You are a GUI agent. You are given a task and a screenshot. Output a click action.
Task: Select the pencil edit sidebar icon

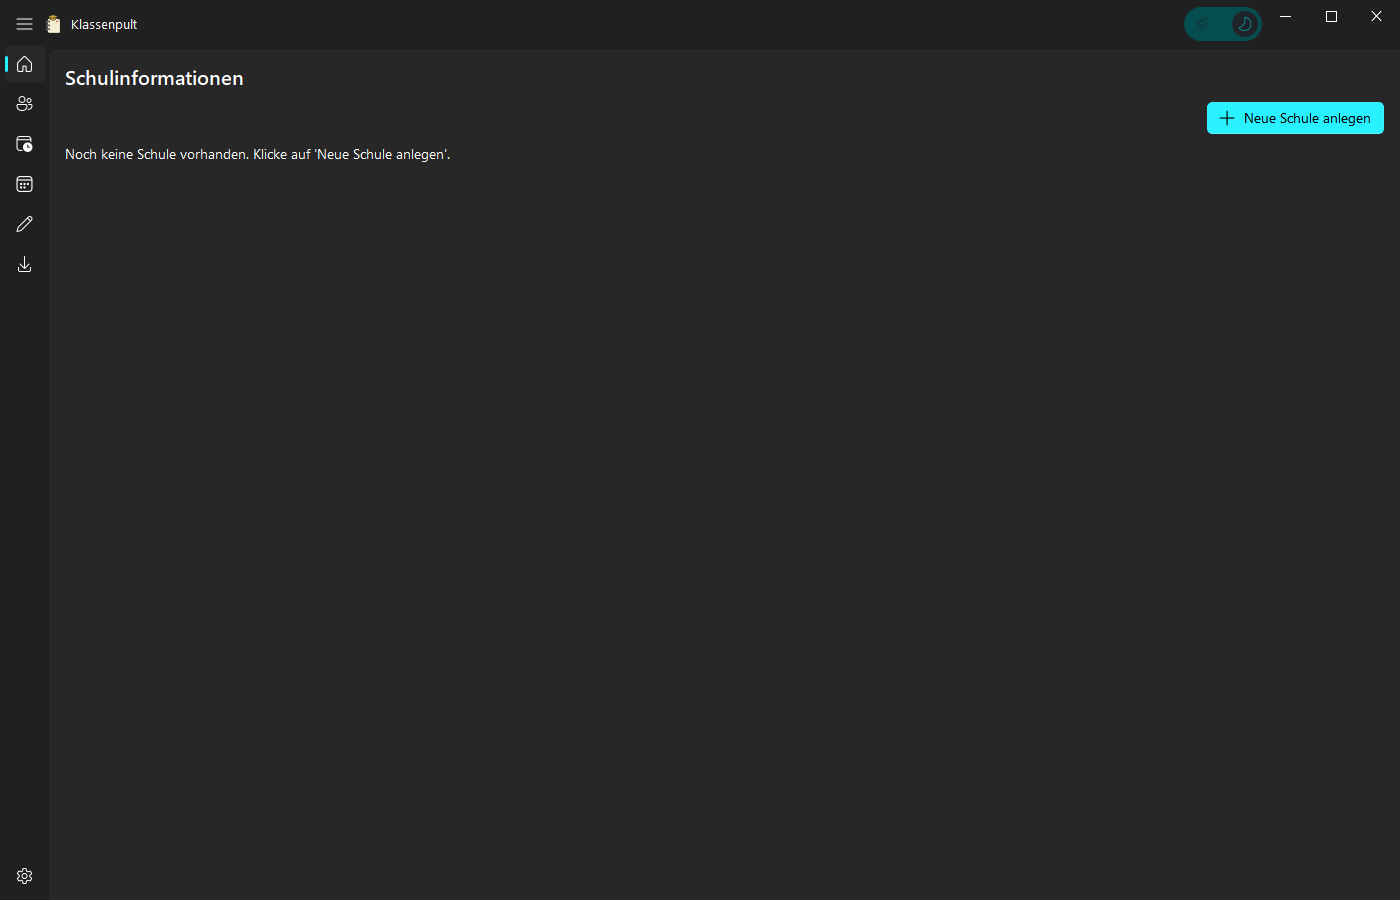pos(25,224)
